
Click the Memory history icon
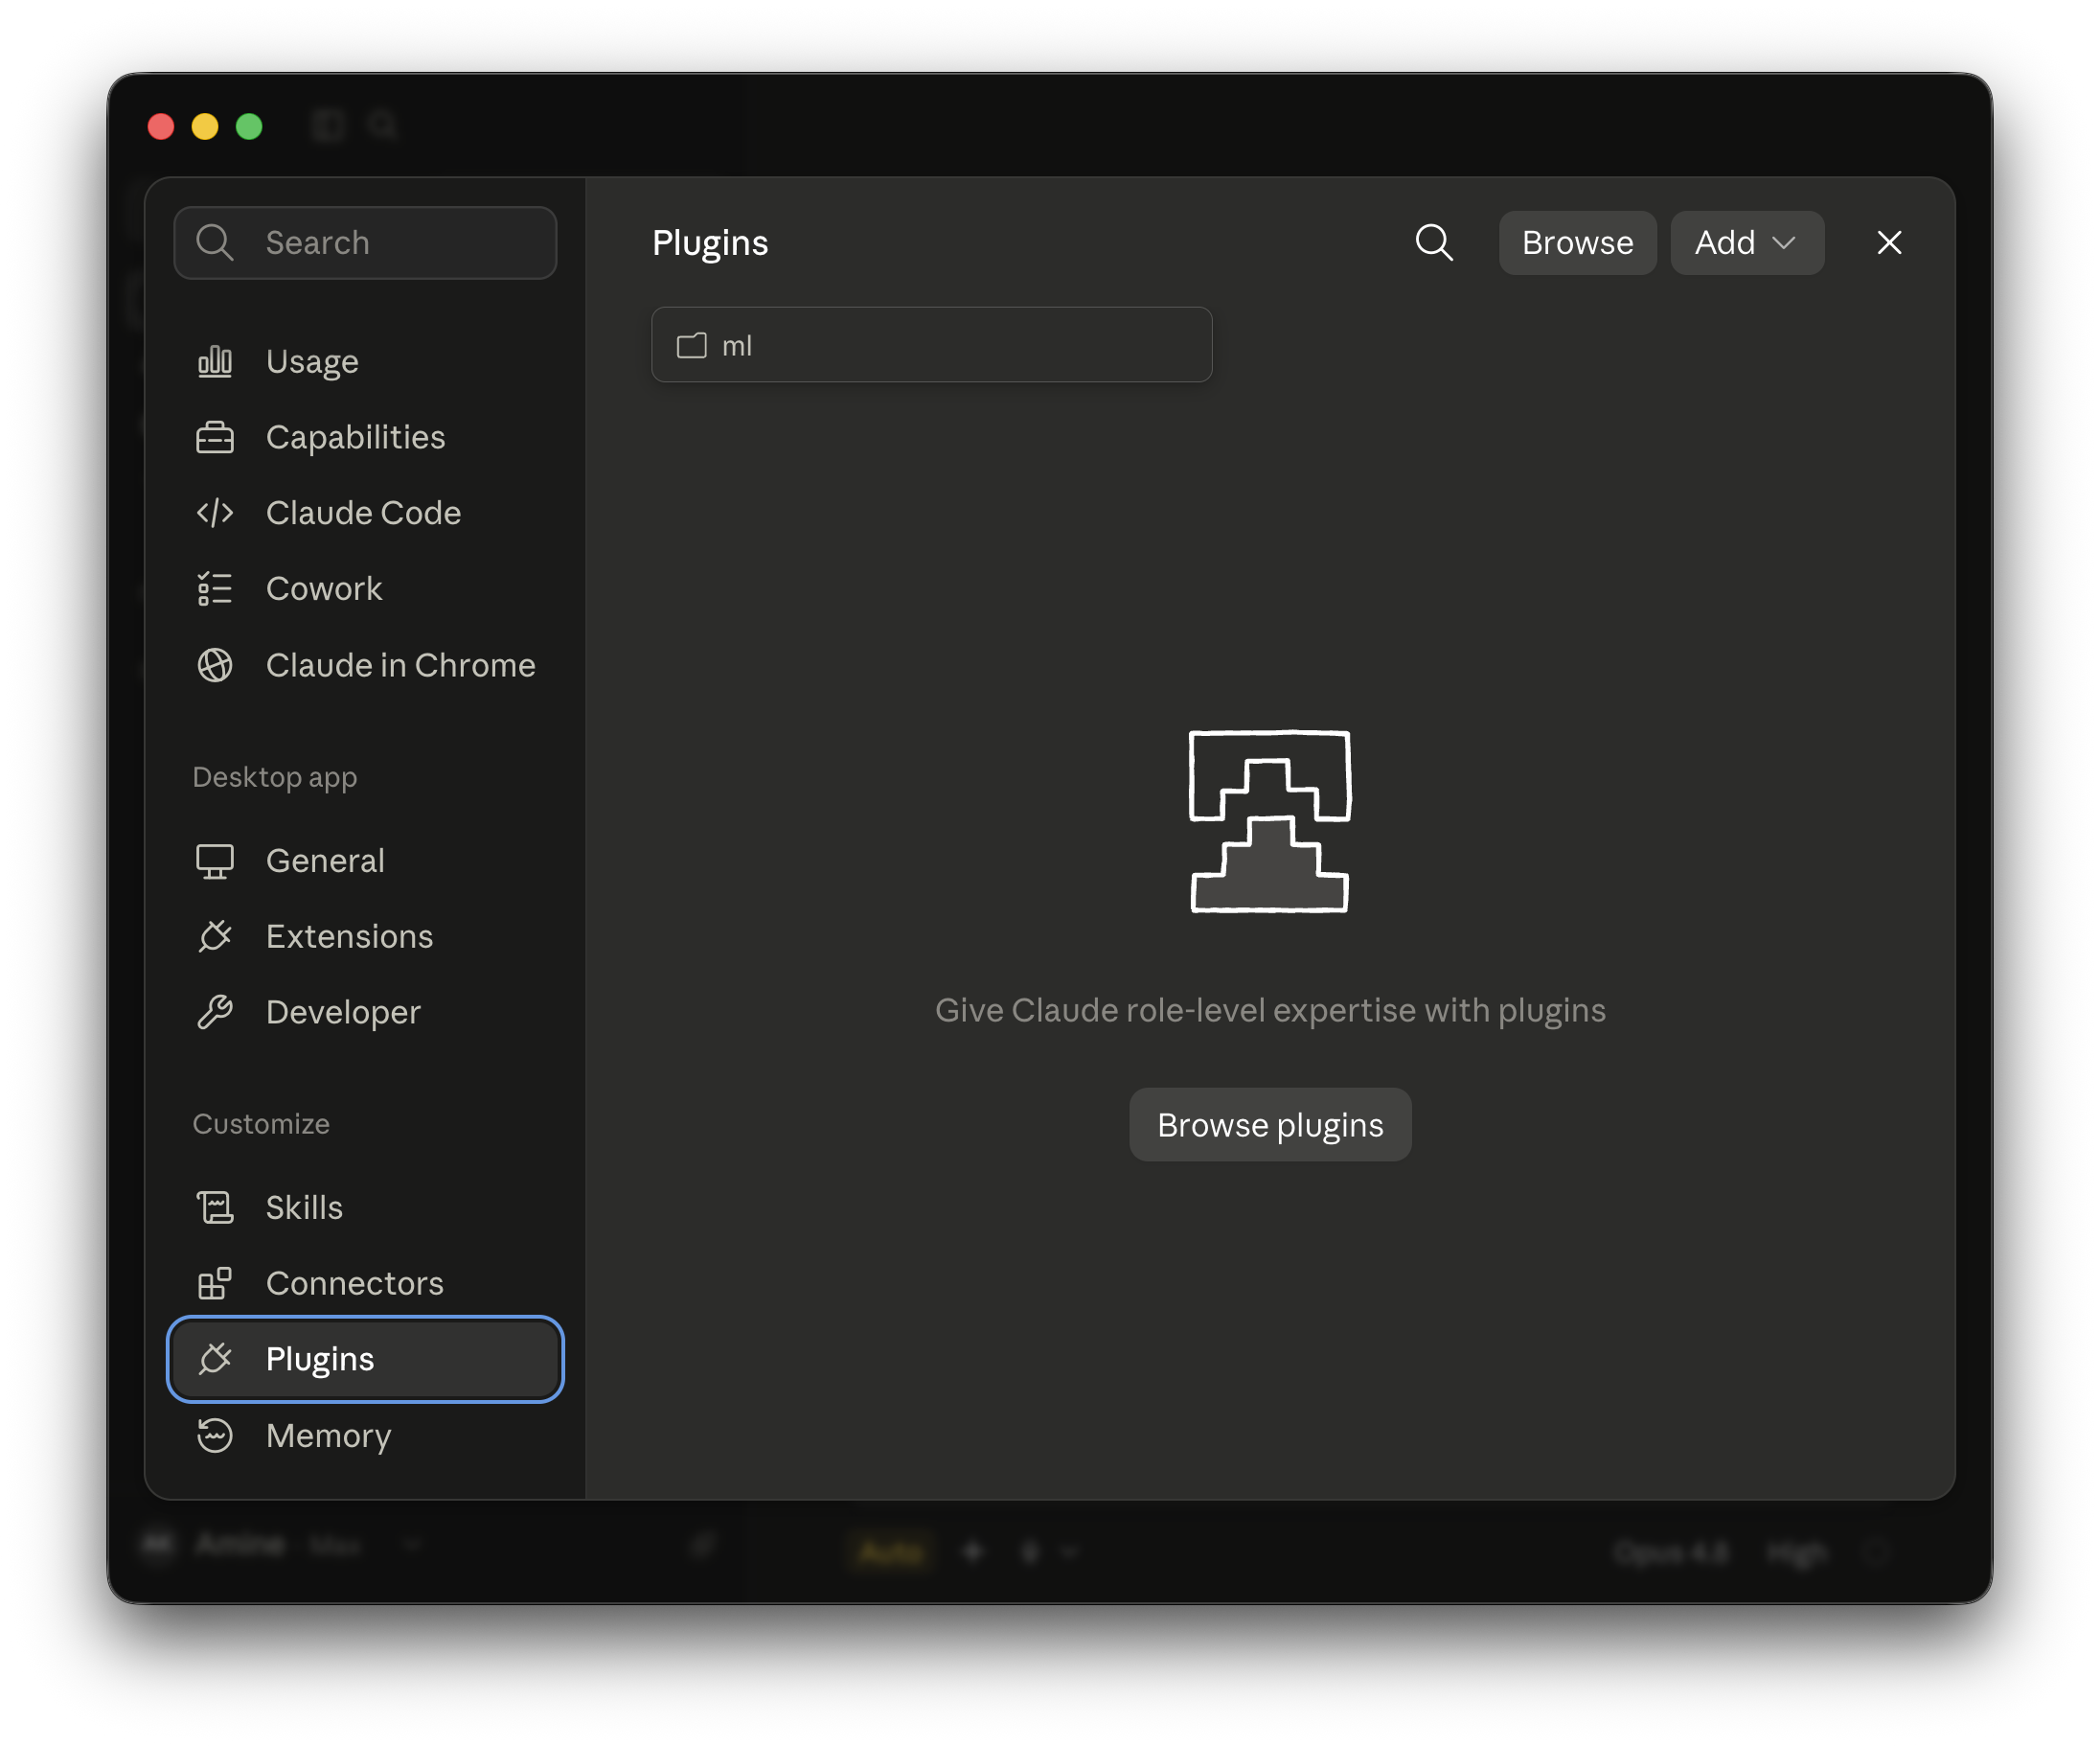(215, 1435)
